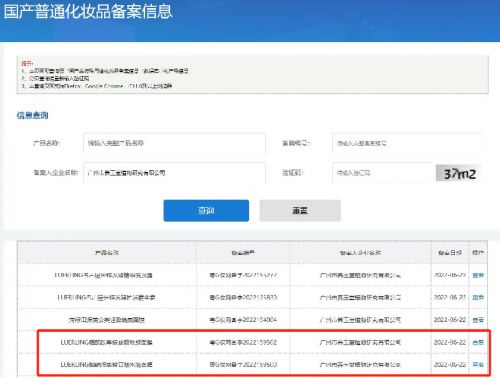
Task: Click the 信息查询 section heading
Action: (32, 115)
